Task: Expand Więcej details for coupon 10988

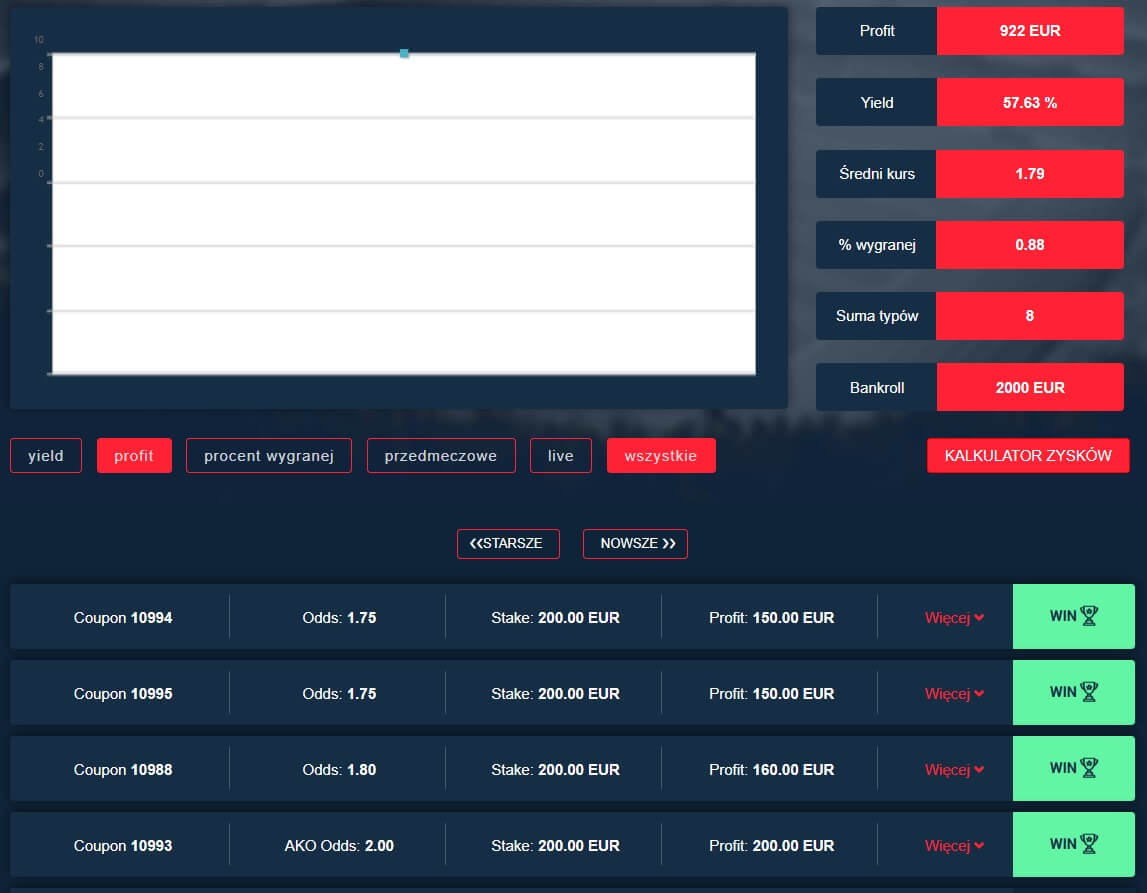Action: [954, 770]
